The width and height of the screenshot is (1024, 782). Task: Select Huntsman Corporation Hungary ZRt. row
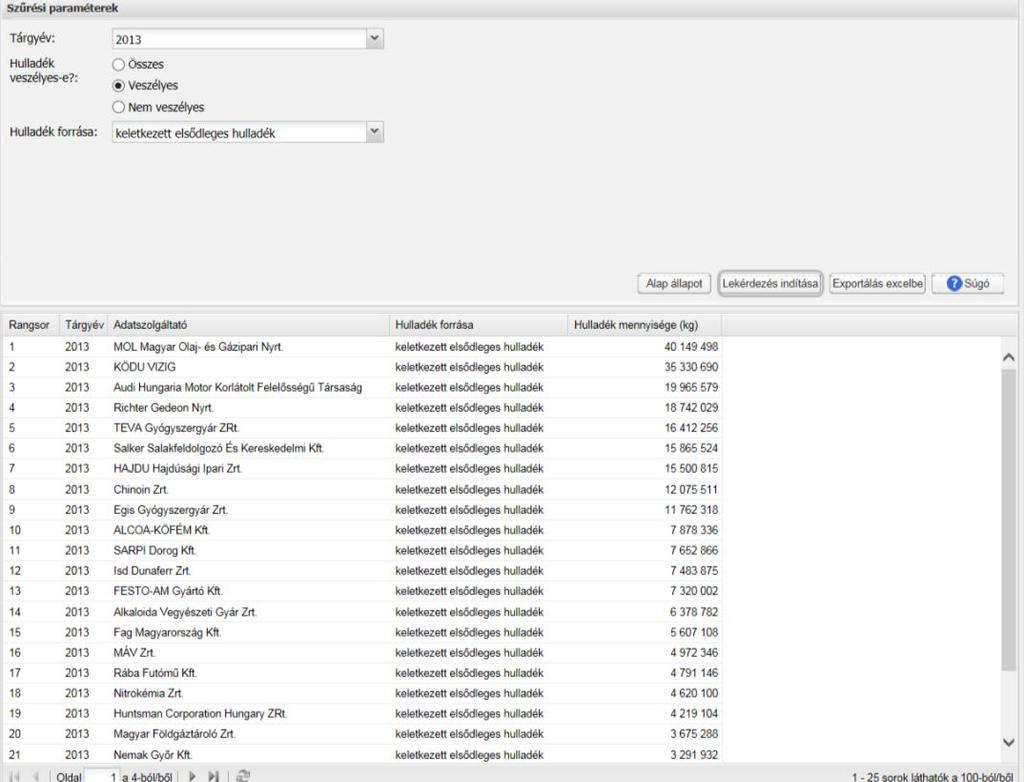pos(362,713)
